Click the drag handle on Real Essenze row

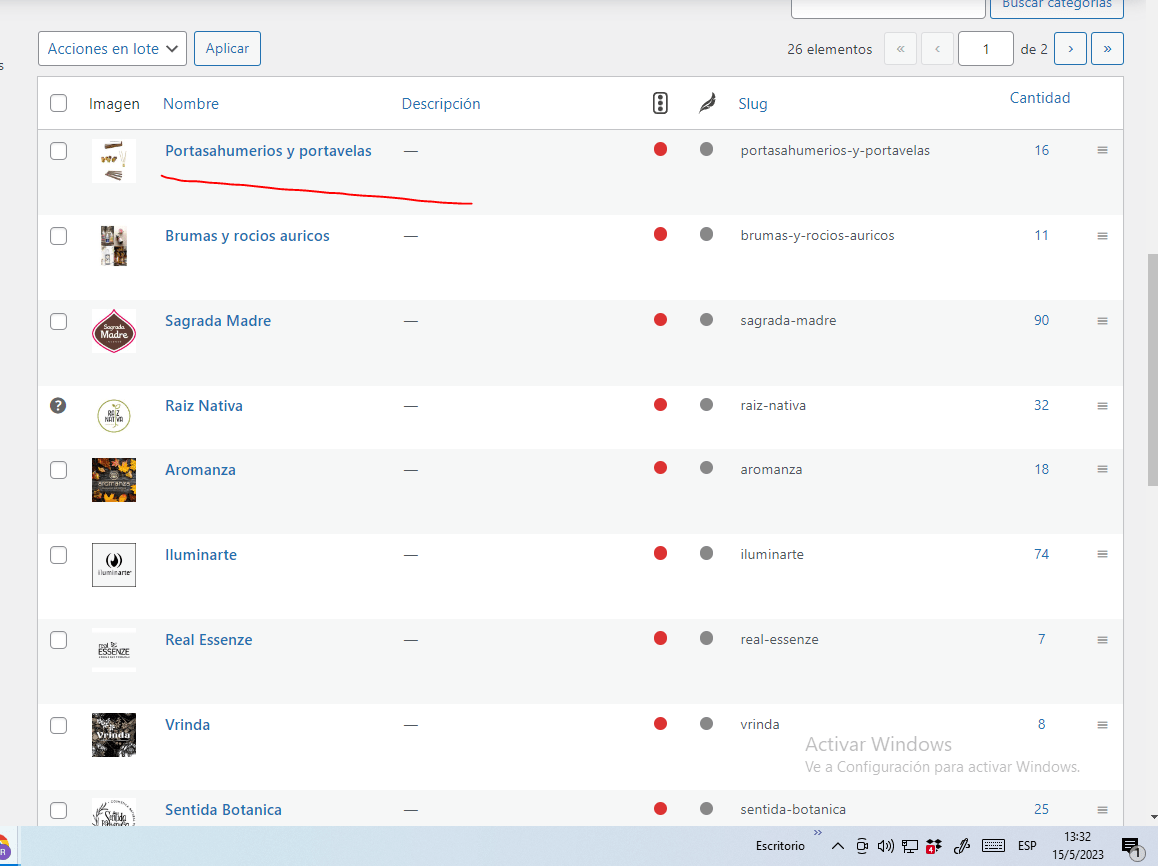click(1103, 639)
